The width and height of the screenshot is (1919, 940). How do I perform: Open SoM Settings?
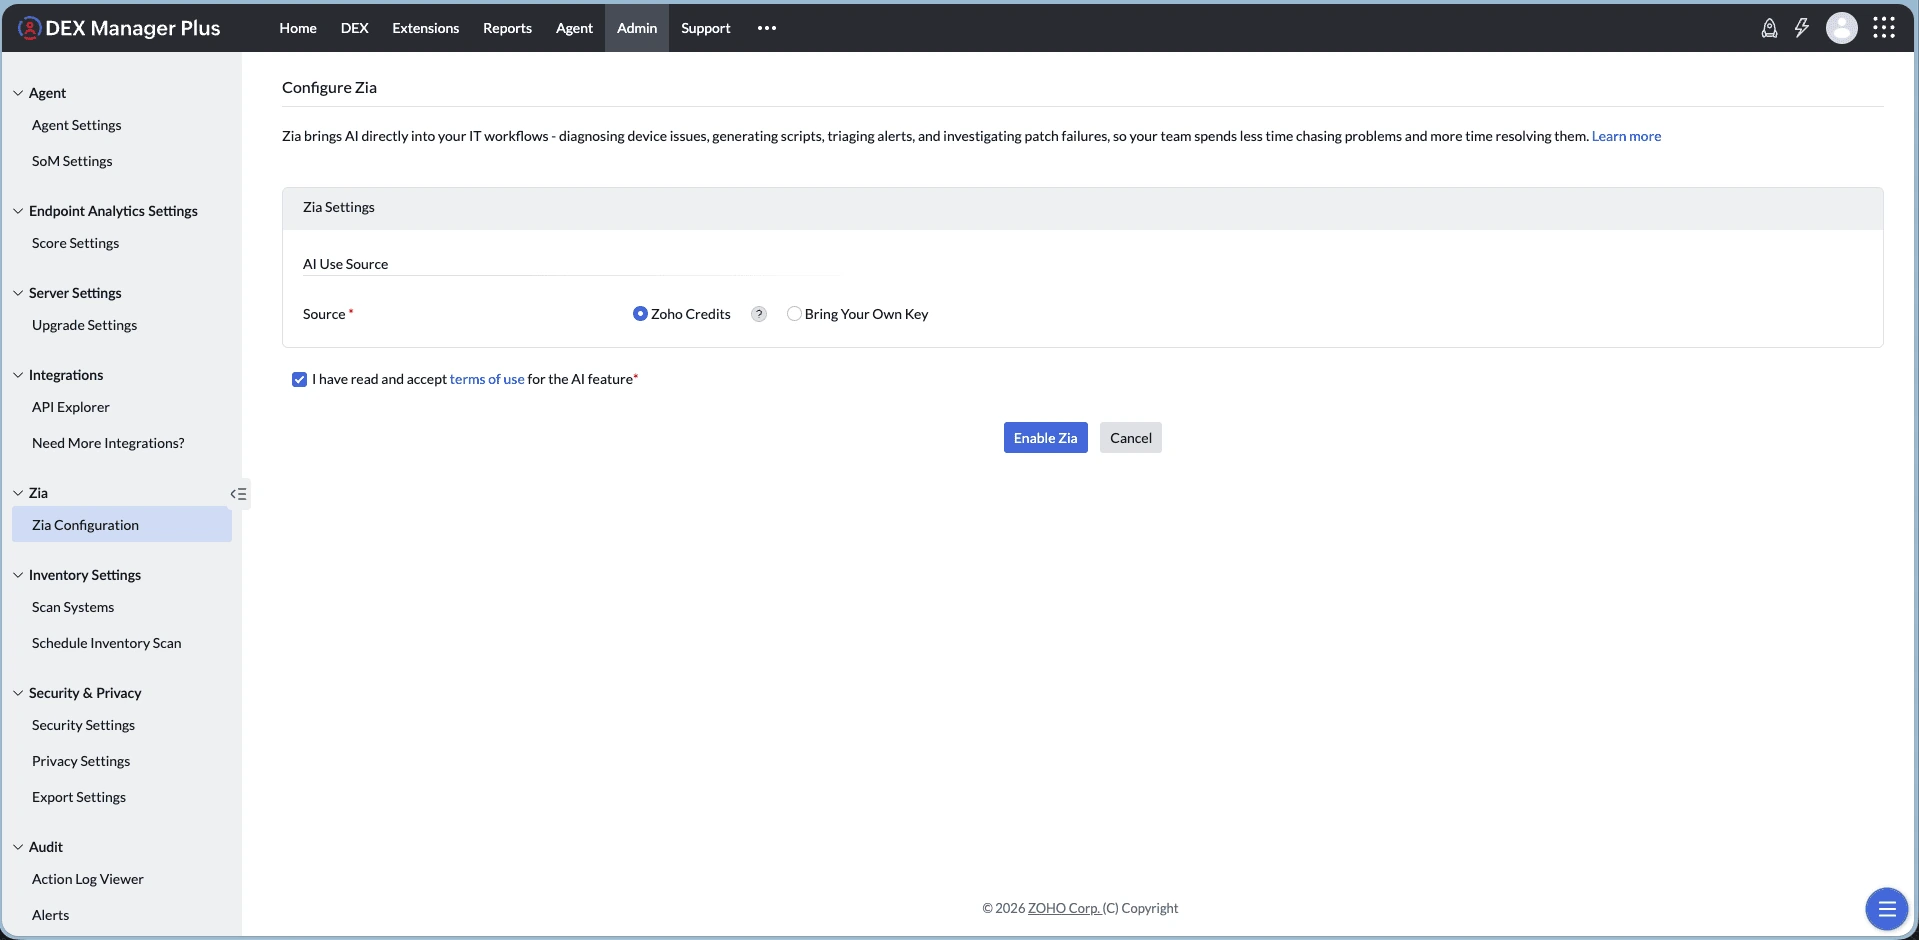tap(72, 161)
